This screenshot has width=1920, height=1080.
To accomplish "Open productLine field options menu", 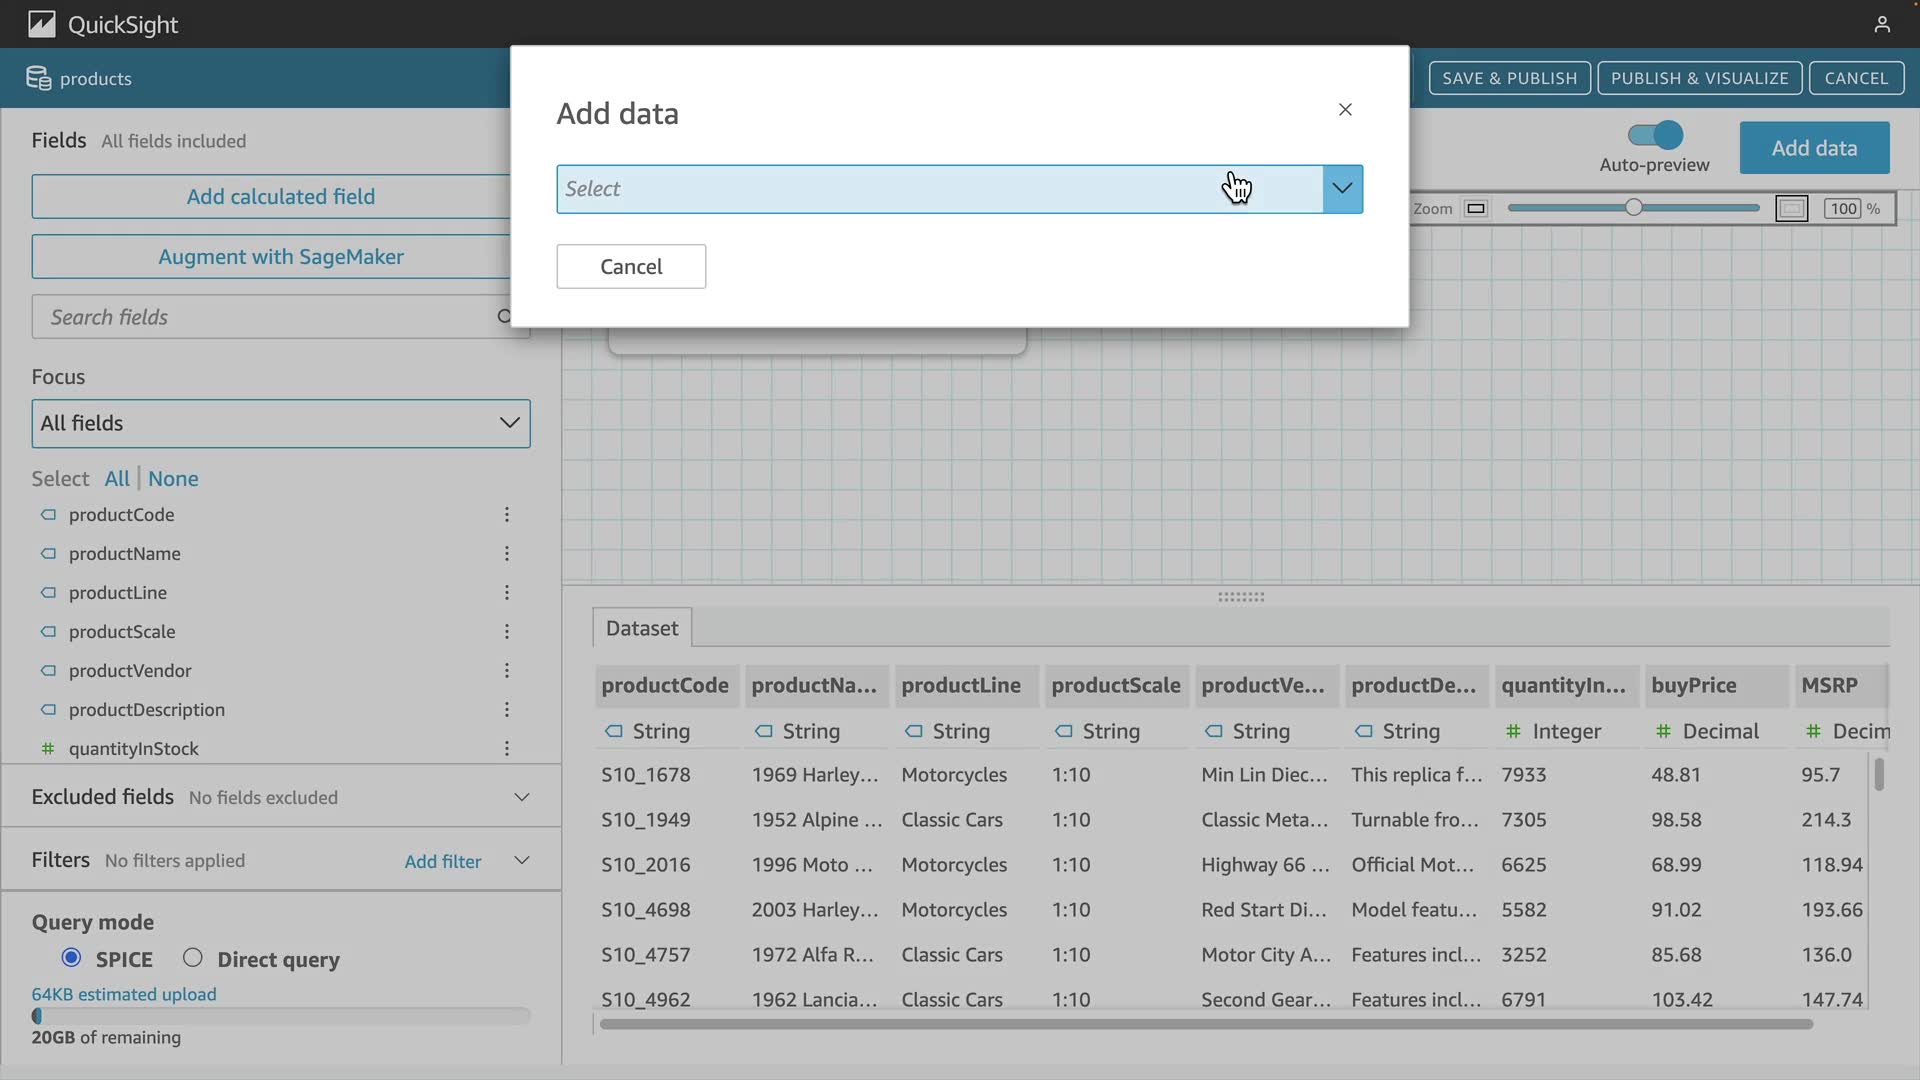I will tap(506, 593).
